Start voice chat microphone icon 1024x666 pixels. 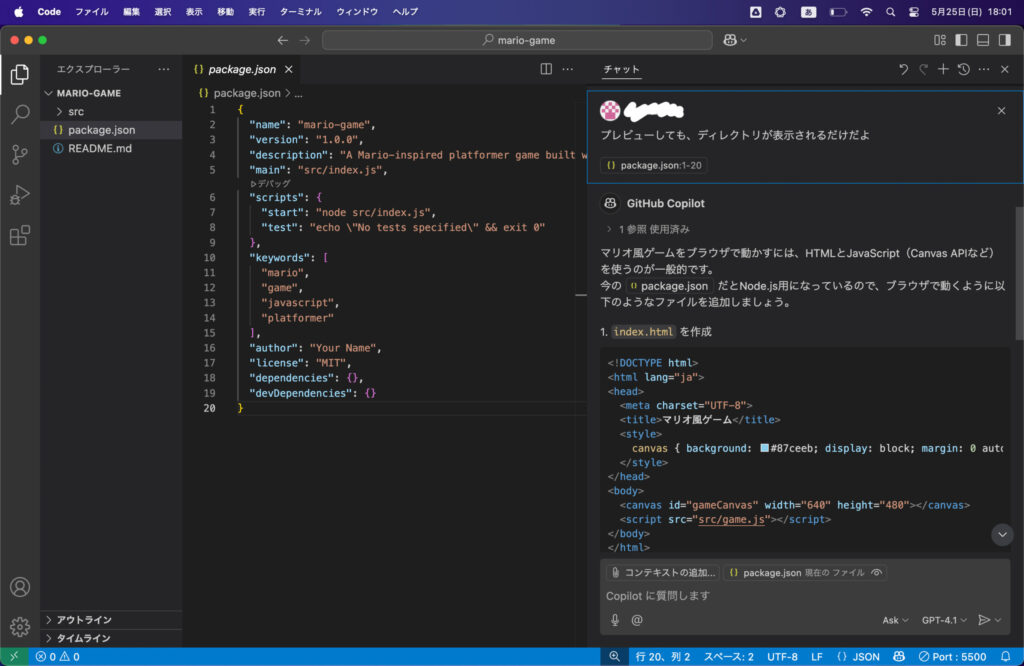click(615, 620)
